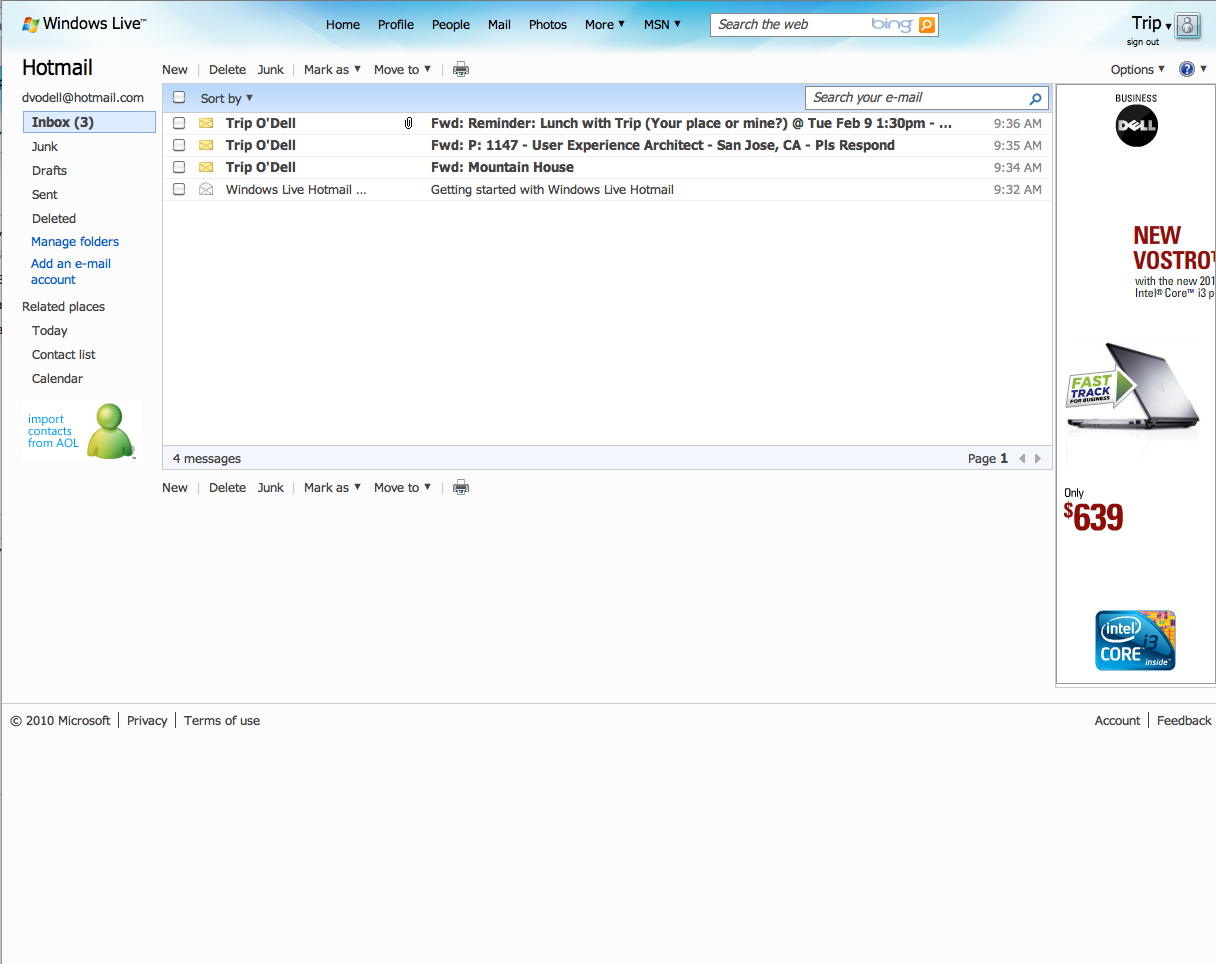This screenshot has height=964, width=1216.
Task: Click the Windows Live logo
Action: click(x=84, y=23)
